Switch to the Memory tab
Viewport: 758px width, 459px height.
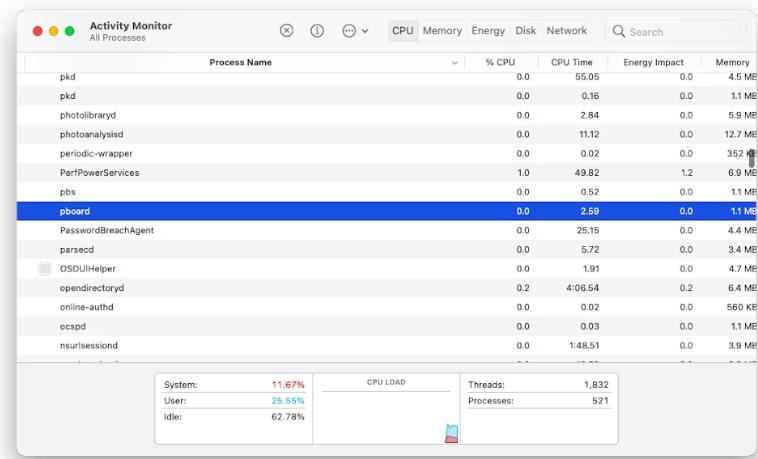442,31
